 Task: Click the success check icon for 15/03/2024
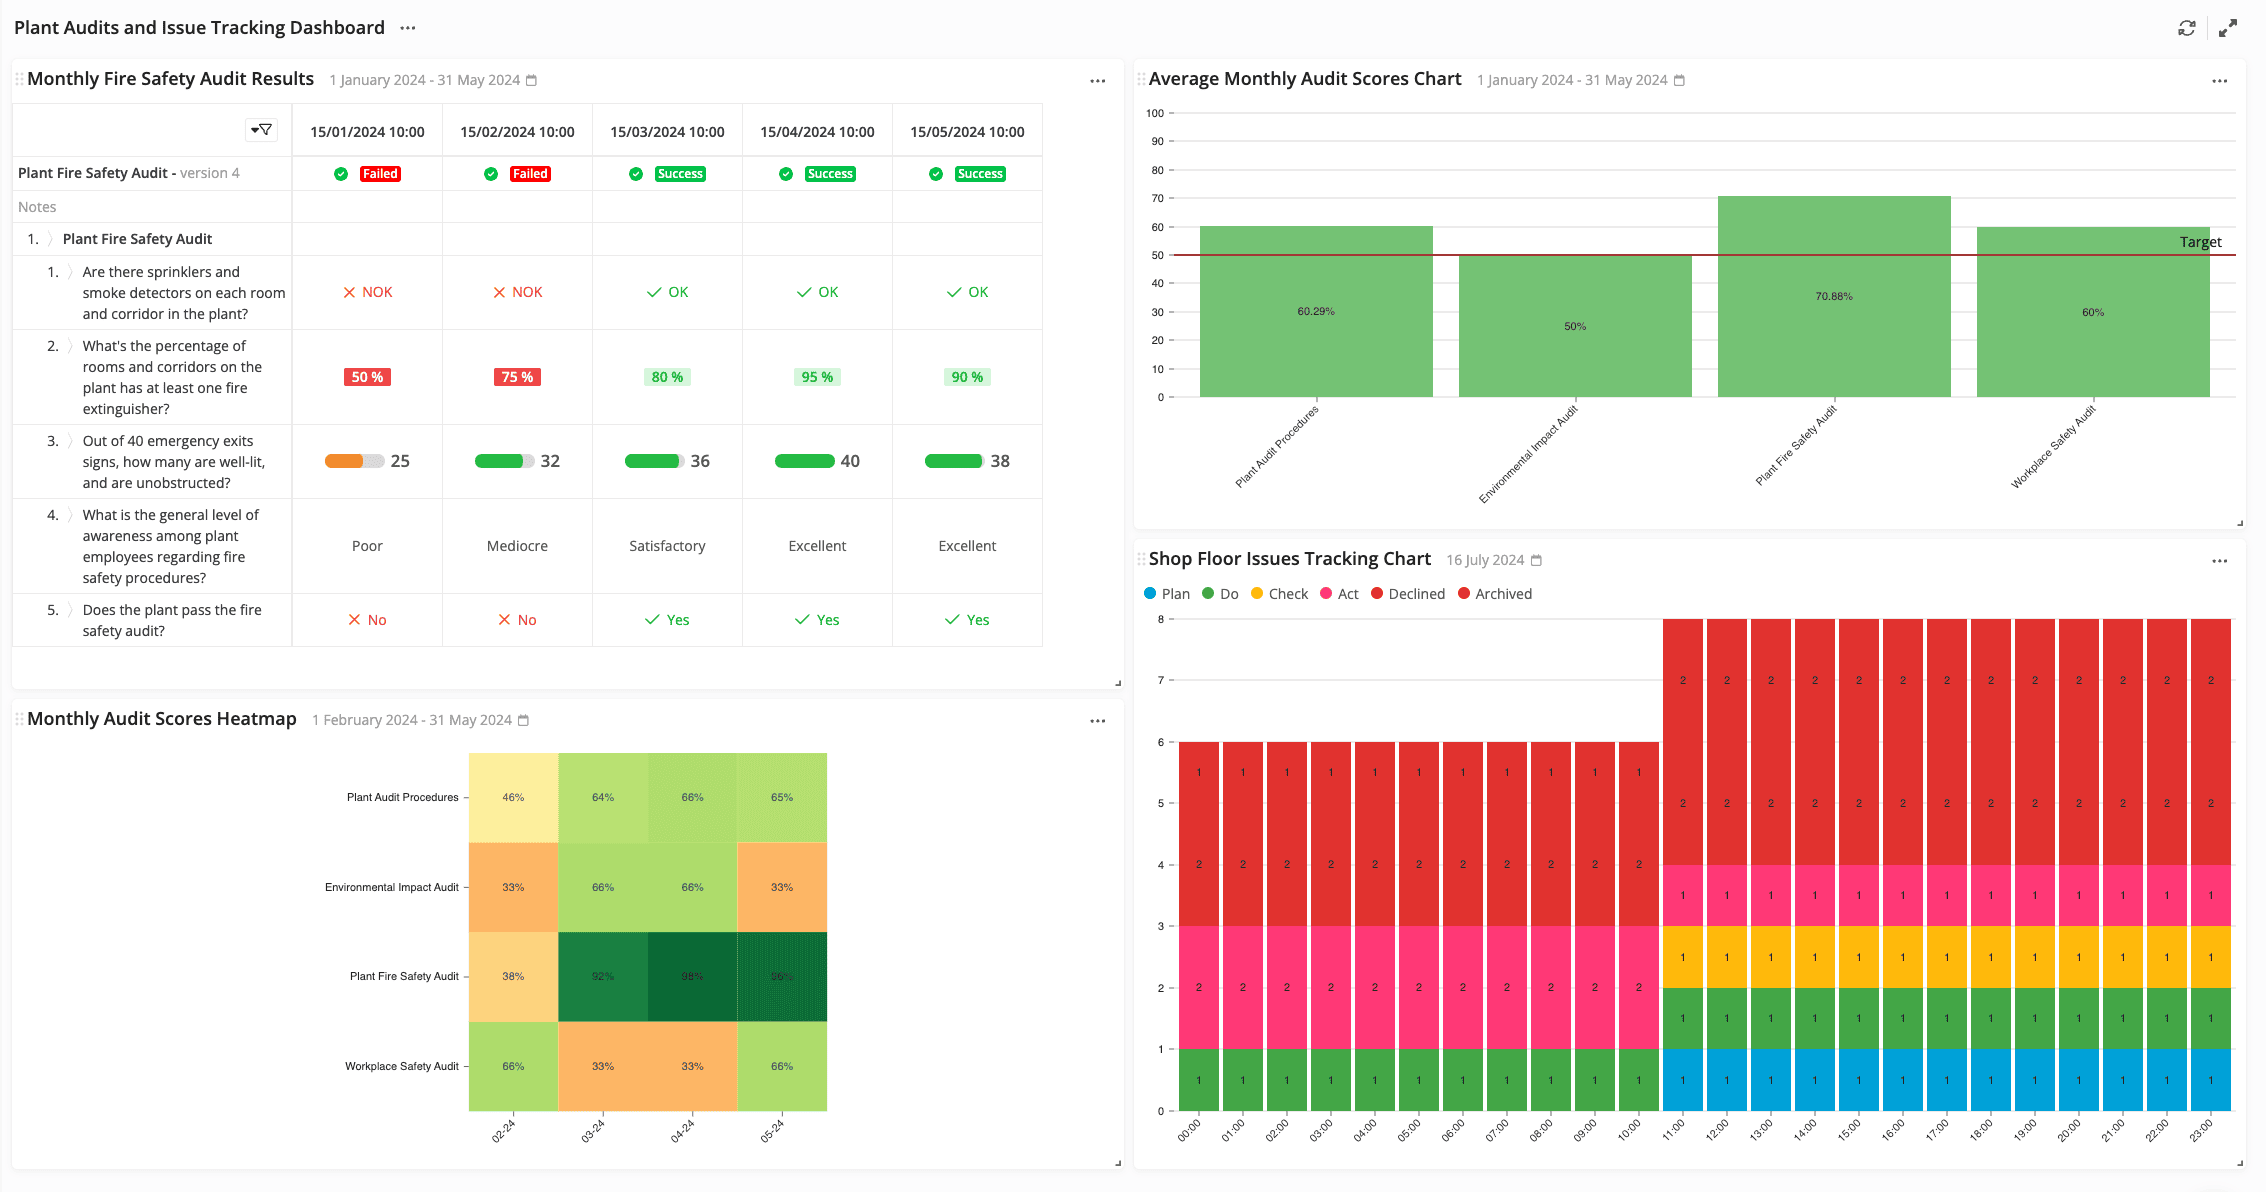[x=636, y=173]
